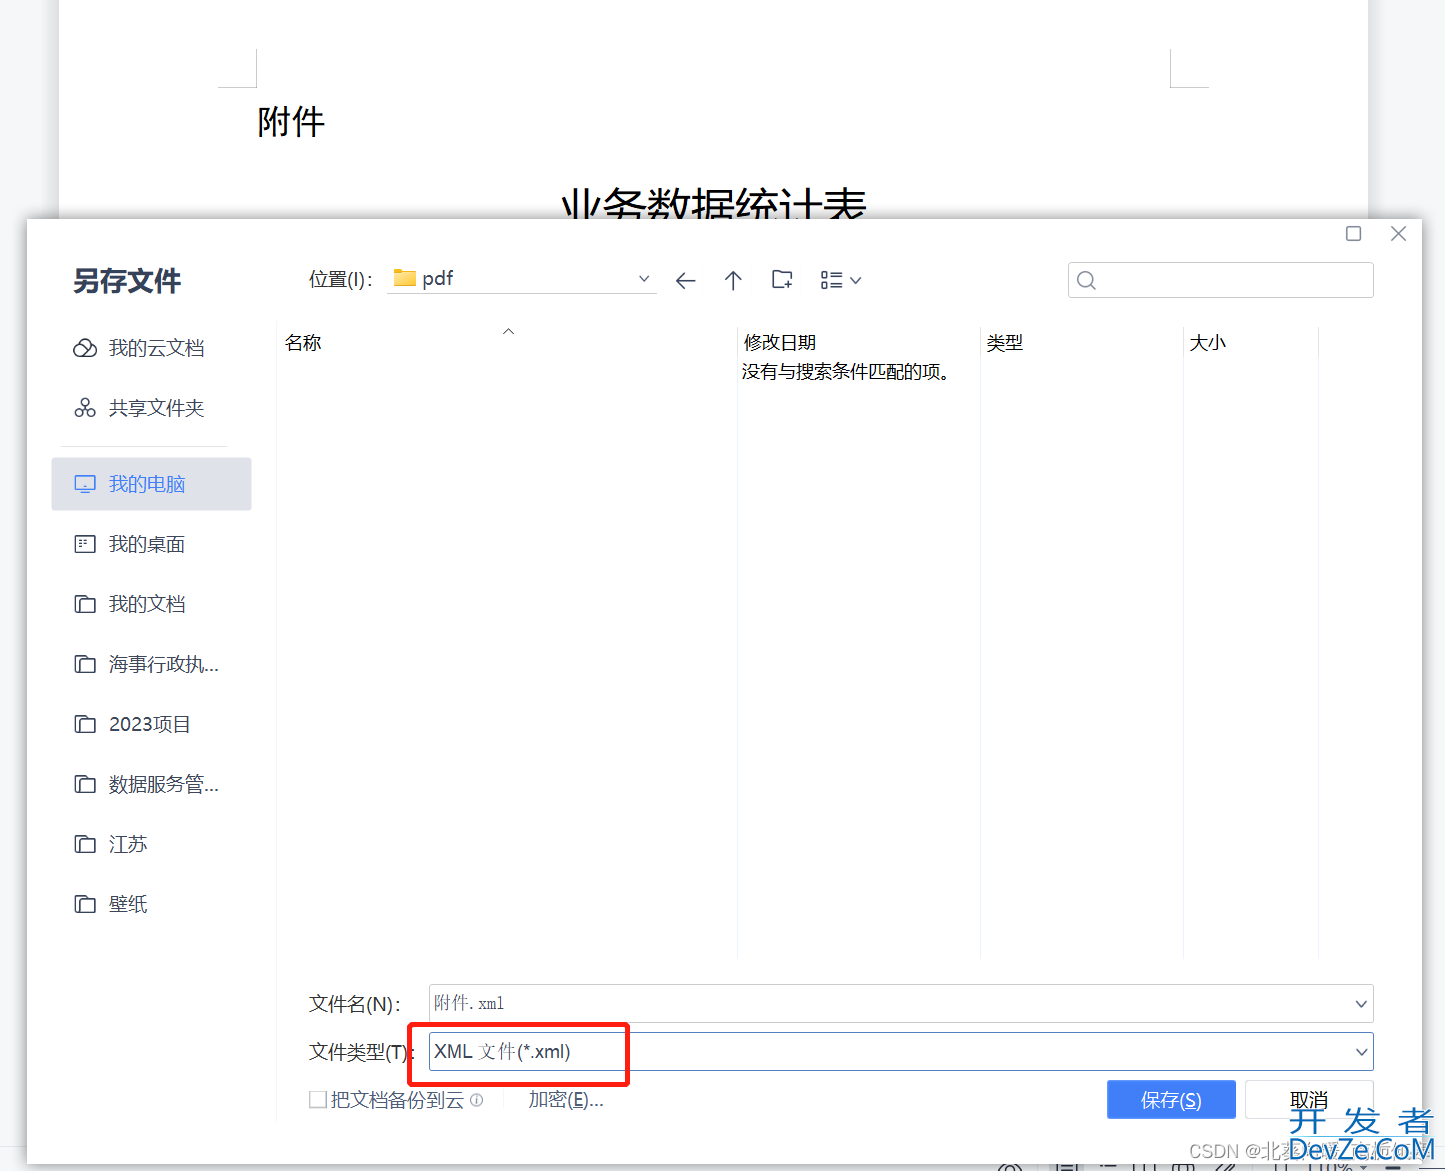
Task: Expand the 文件名 dropdown arrow
Action: pos(1361,1004)
